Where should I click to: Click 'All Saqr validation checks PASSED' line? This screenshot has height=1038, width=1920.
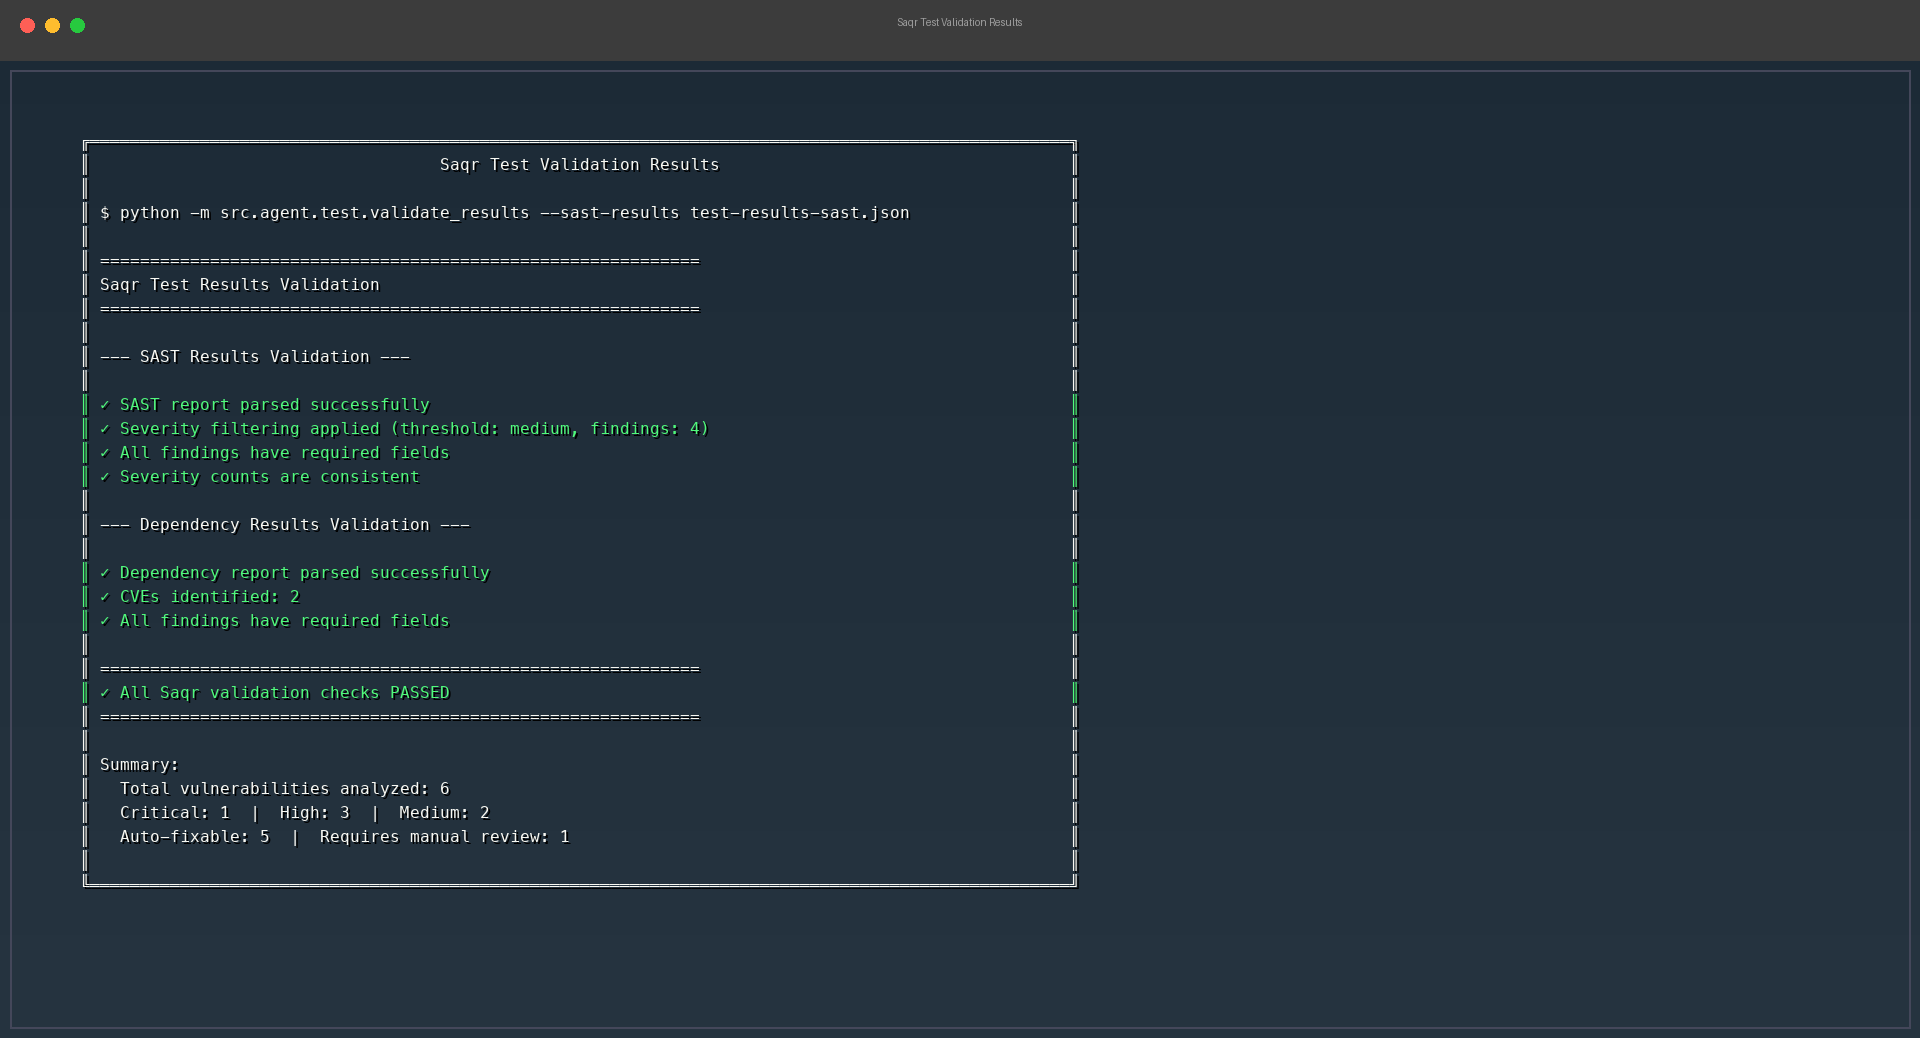[275, 693]
